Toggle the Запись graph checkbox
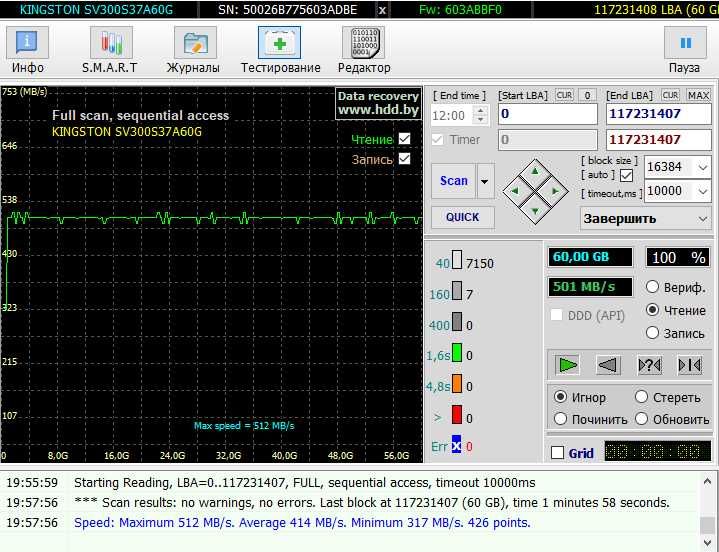719x552 pixels. tap(405, 159)
